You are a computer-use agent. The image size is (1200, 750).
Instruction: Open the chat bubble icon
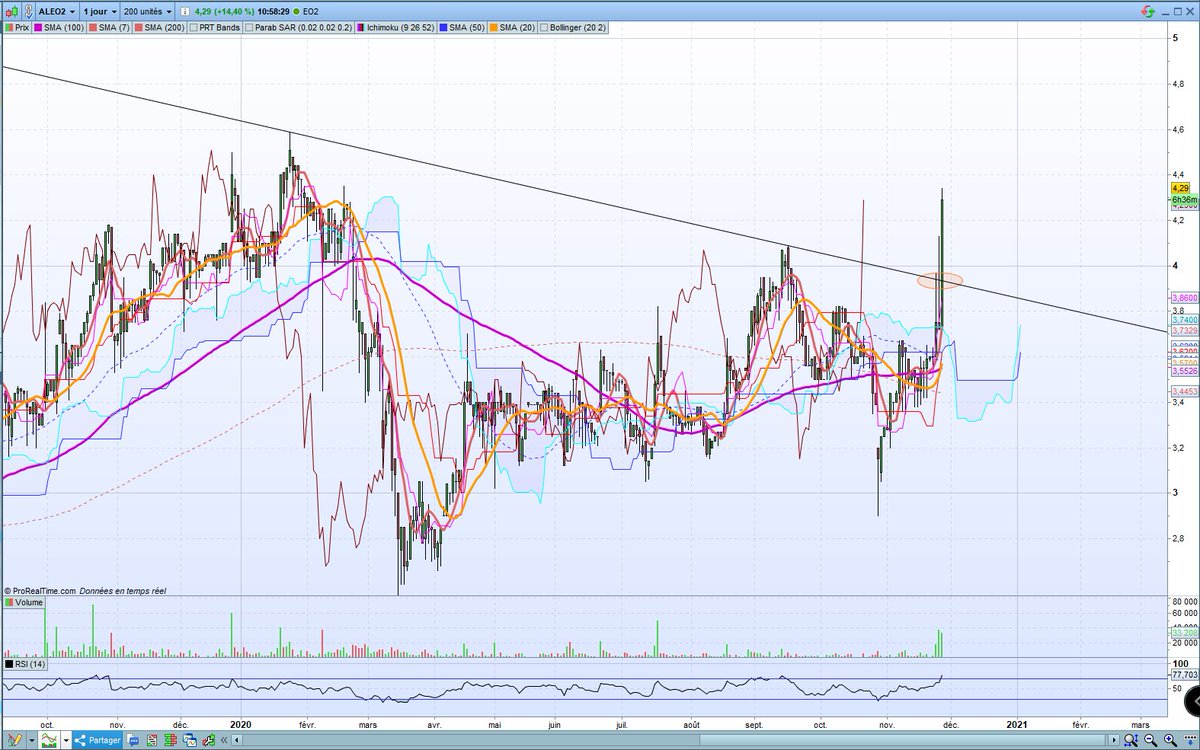(x=133, y=740)
